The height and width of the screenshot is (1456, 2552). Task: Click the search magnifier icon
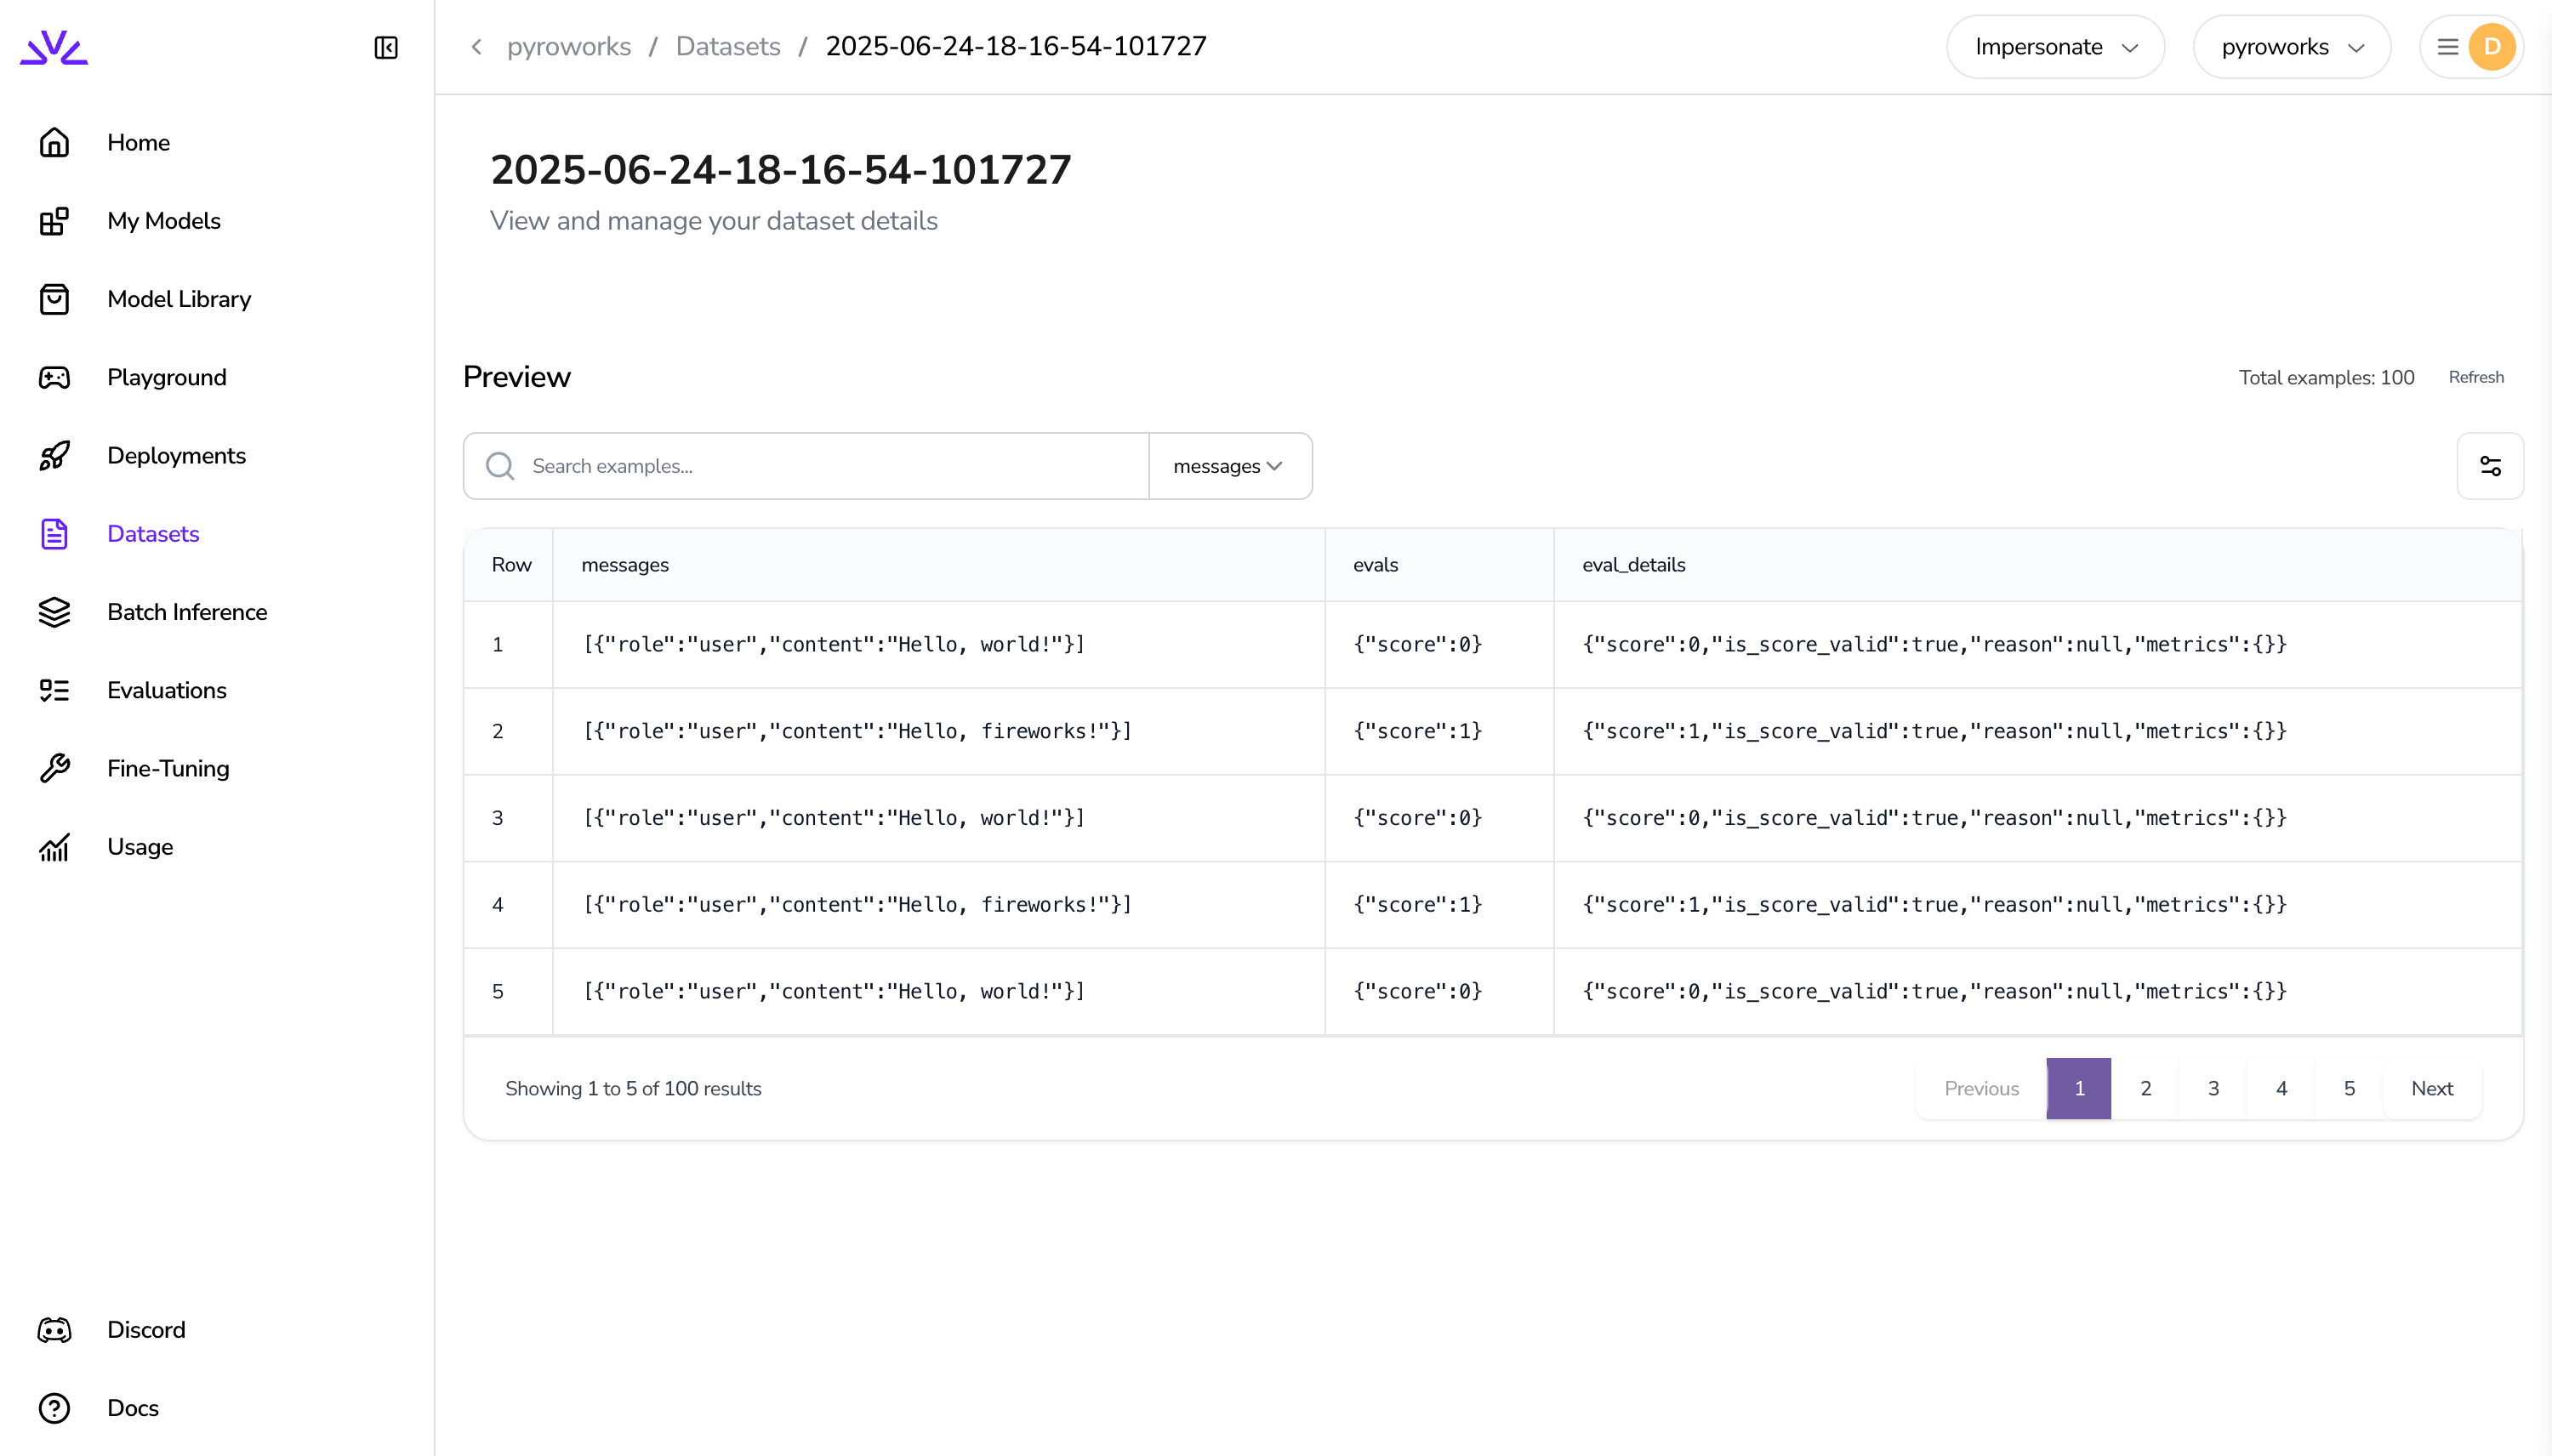coord(500,466)
